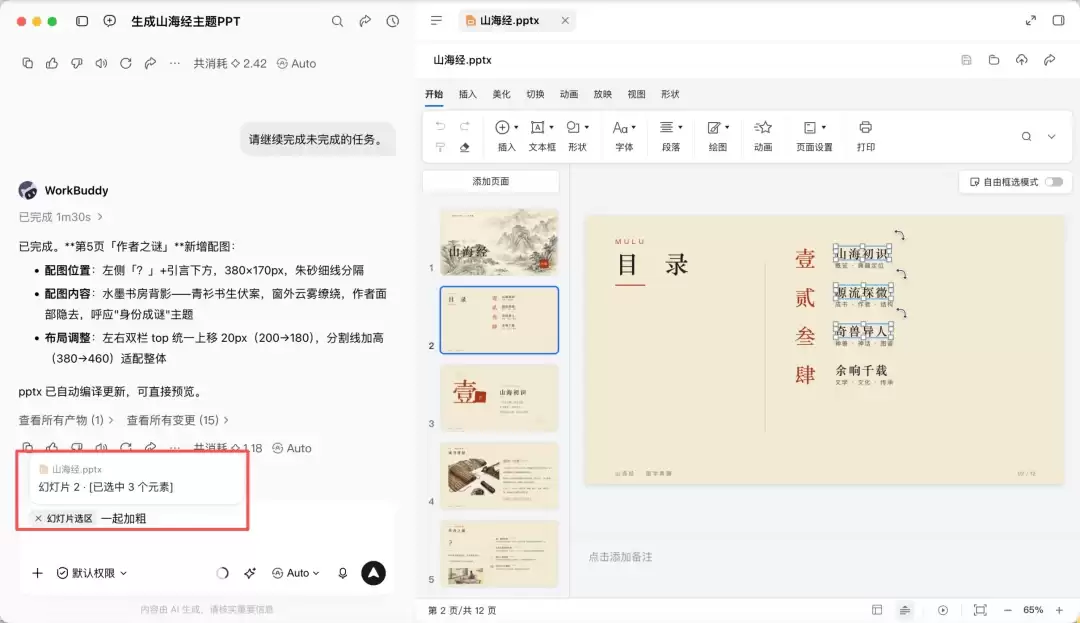Open the chat history clock icon
The height and width of the screenshot is (623, 1080).
(393, 21)
